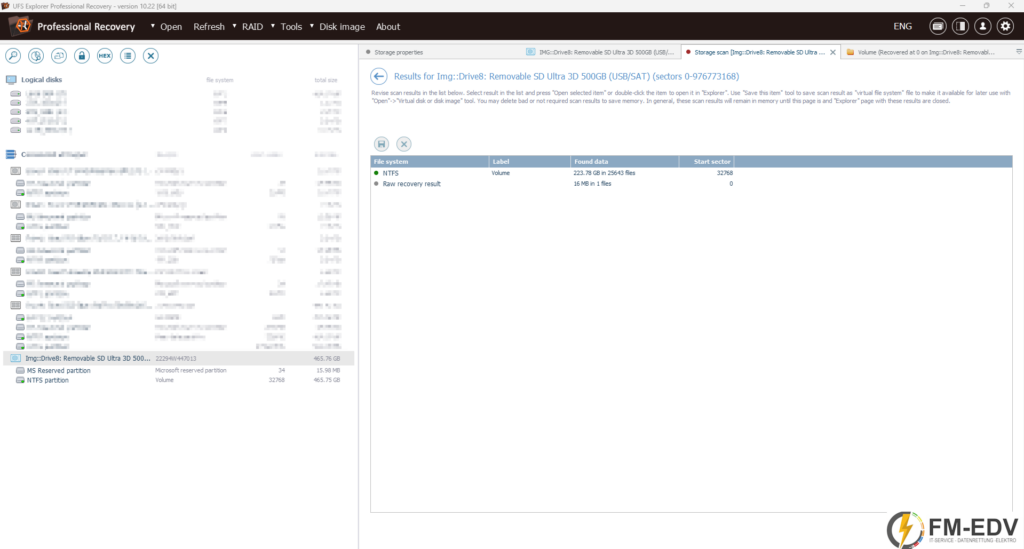The width and height of the screenshot is (1024, 549).
Task: Expand the Open menu arrow
Action: click(x=153, y=26)
